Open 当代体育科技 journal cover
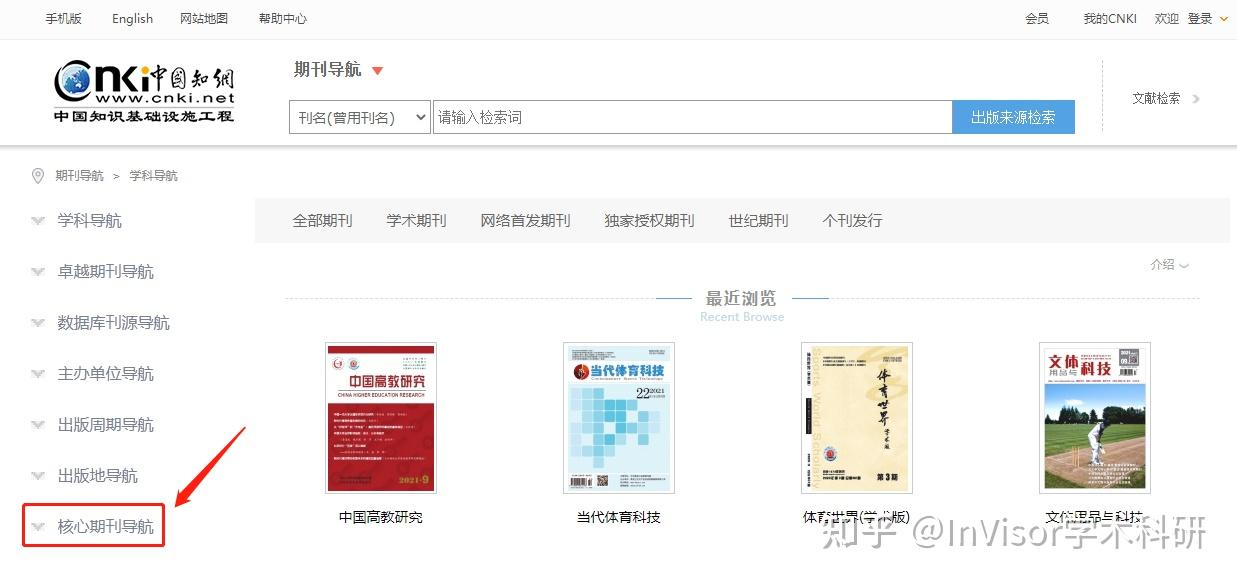The height and width of the screenshot is (581, 1237). [x=619, y=418]
